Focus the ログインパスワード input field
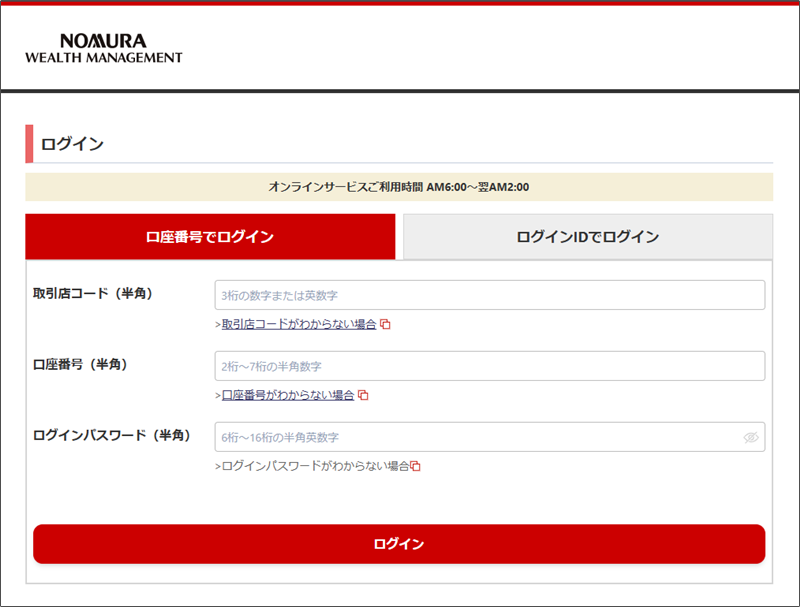The image size is (800, 607). pos(490,437)
